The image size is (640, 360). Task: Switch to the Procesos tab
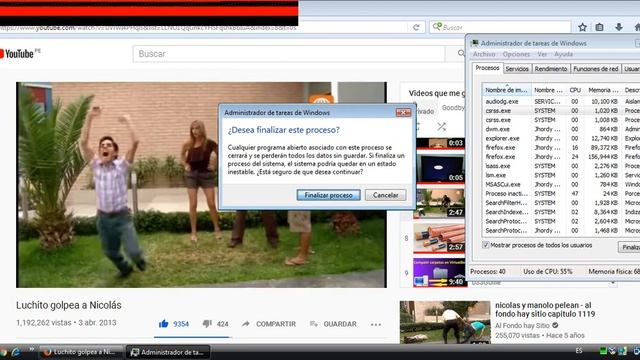(487, 68)
